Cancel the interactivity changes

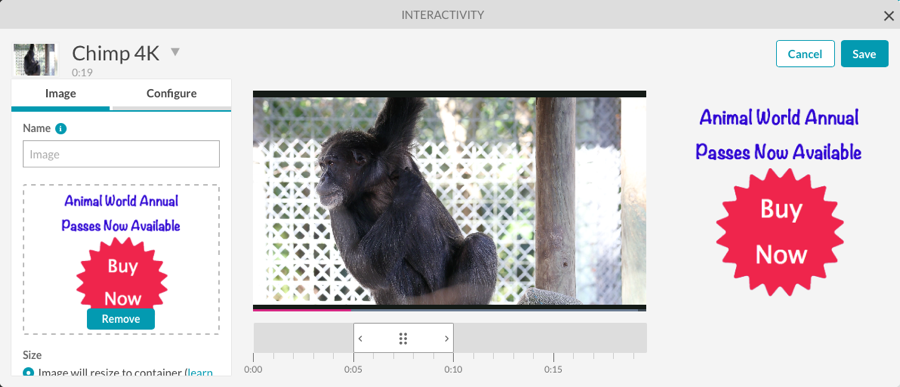pos(805,54)
